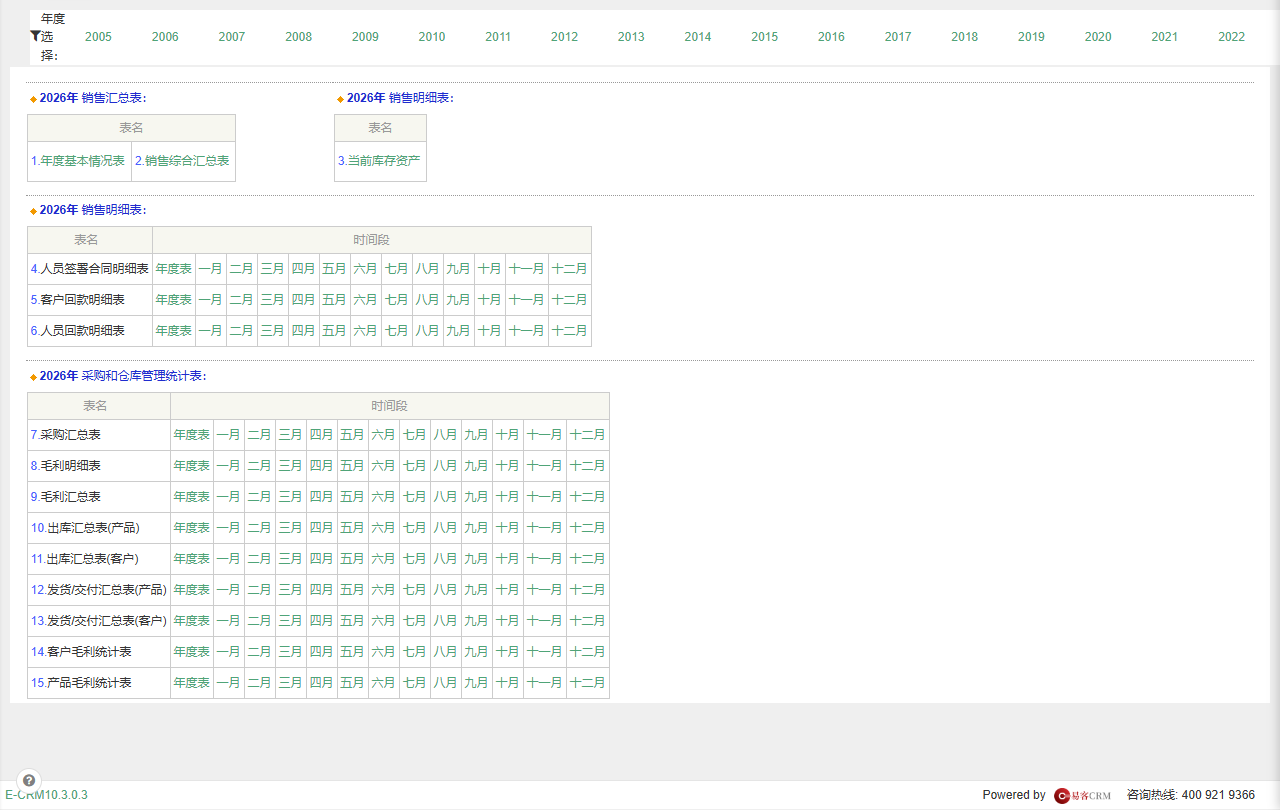Screen dimensions: 1280x810
Task: Click the filter funnel icon beside 年度选择
Action: [x=35, y=36]
